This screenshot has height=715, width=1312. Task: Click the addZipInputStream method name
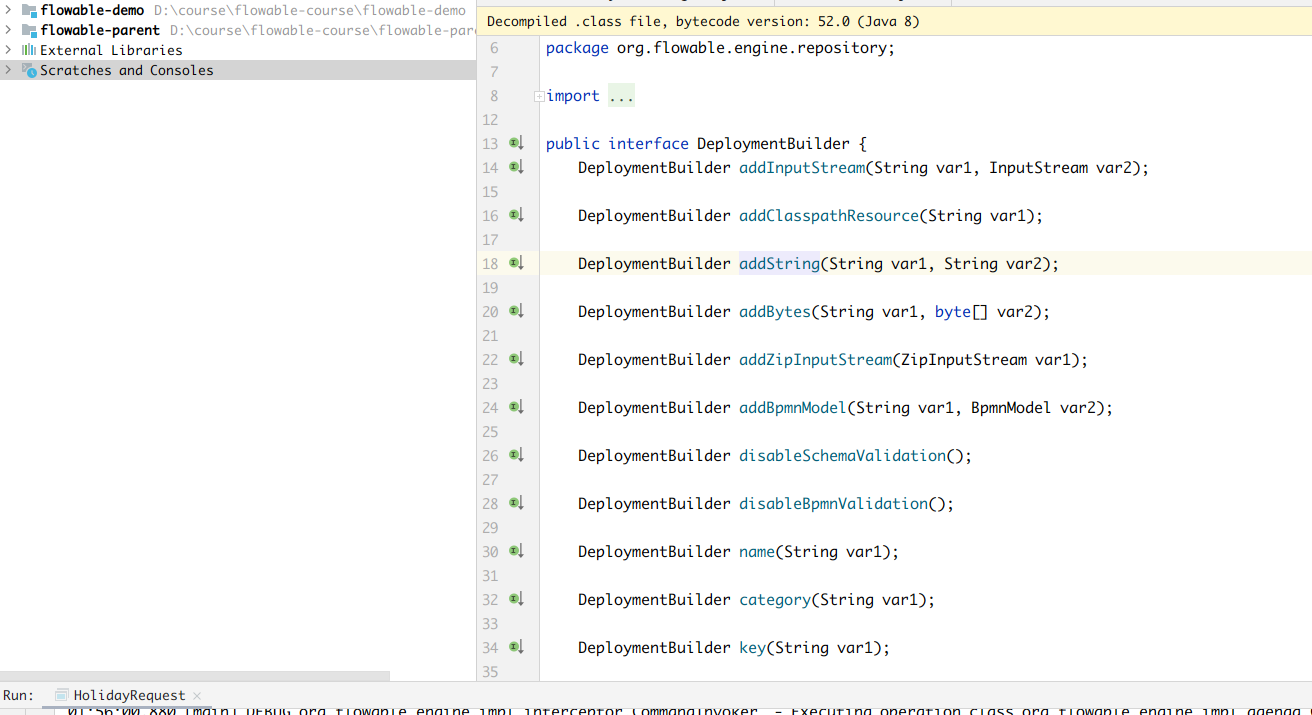[815, 360]
